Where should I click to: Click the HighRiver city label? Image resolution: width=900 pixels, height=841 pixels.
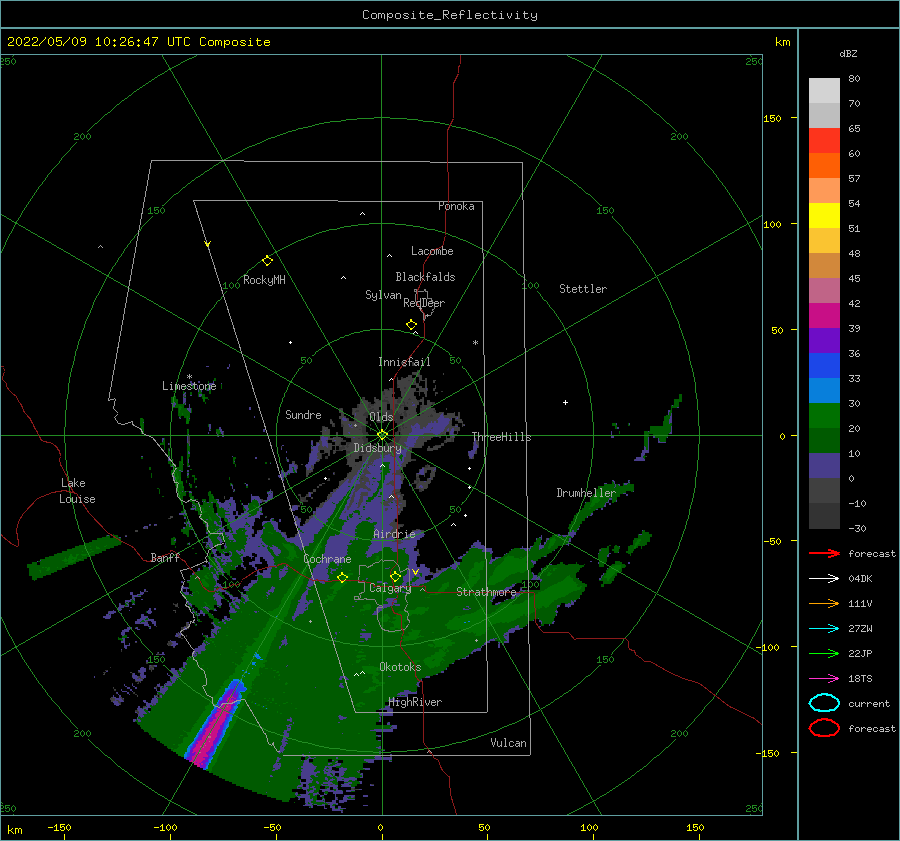[x=415, y=702]
